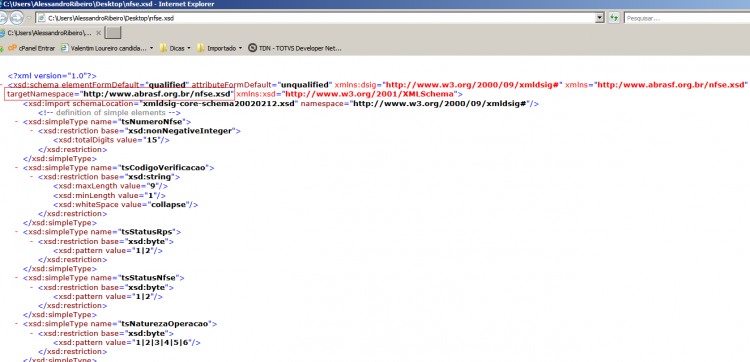The height and width of the screenshot is (362, 750).
Task: Collapse the tsStatusRps simpleType node
Action: [x=17, y=232]
